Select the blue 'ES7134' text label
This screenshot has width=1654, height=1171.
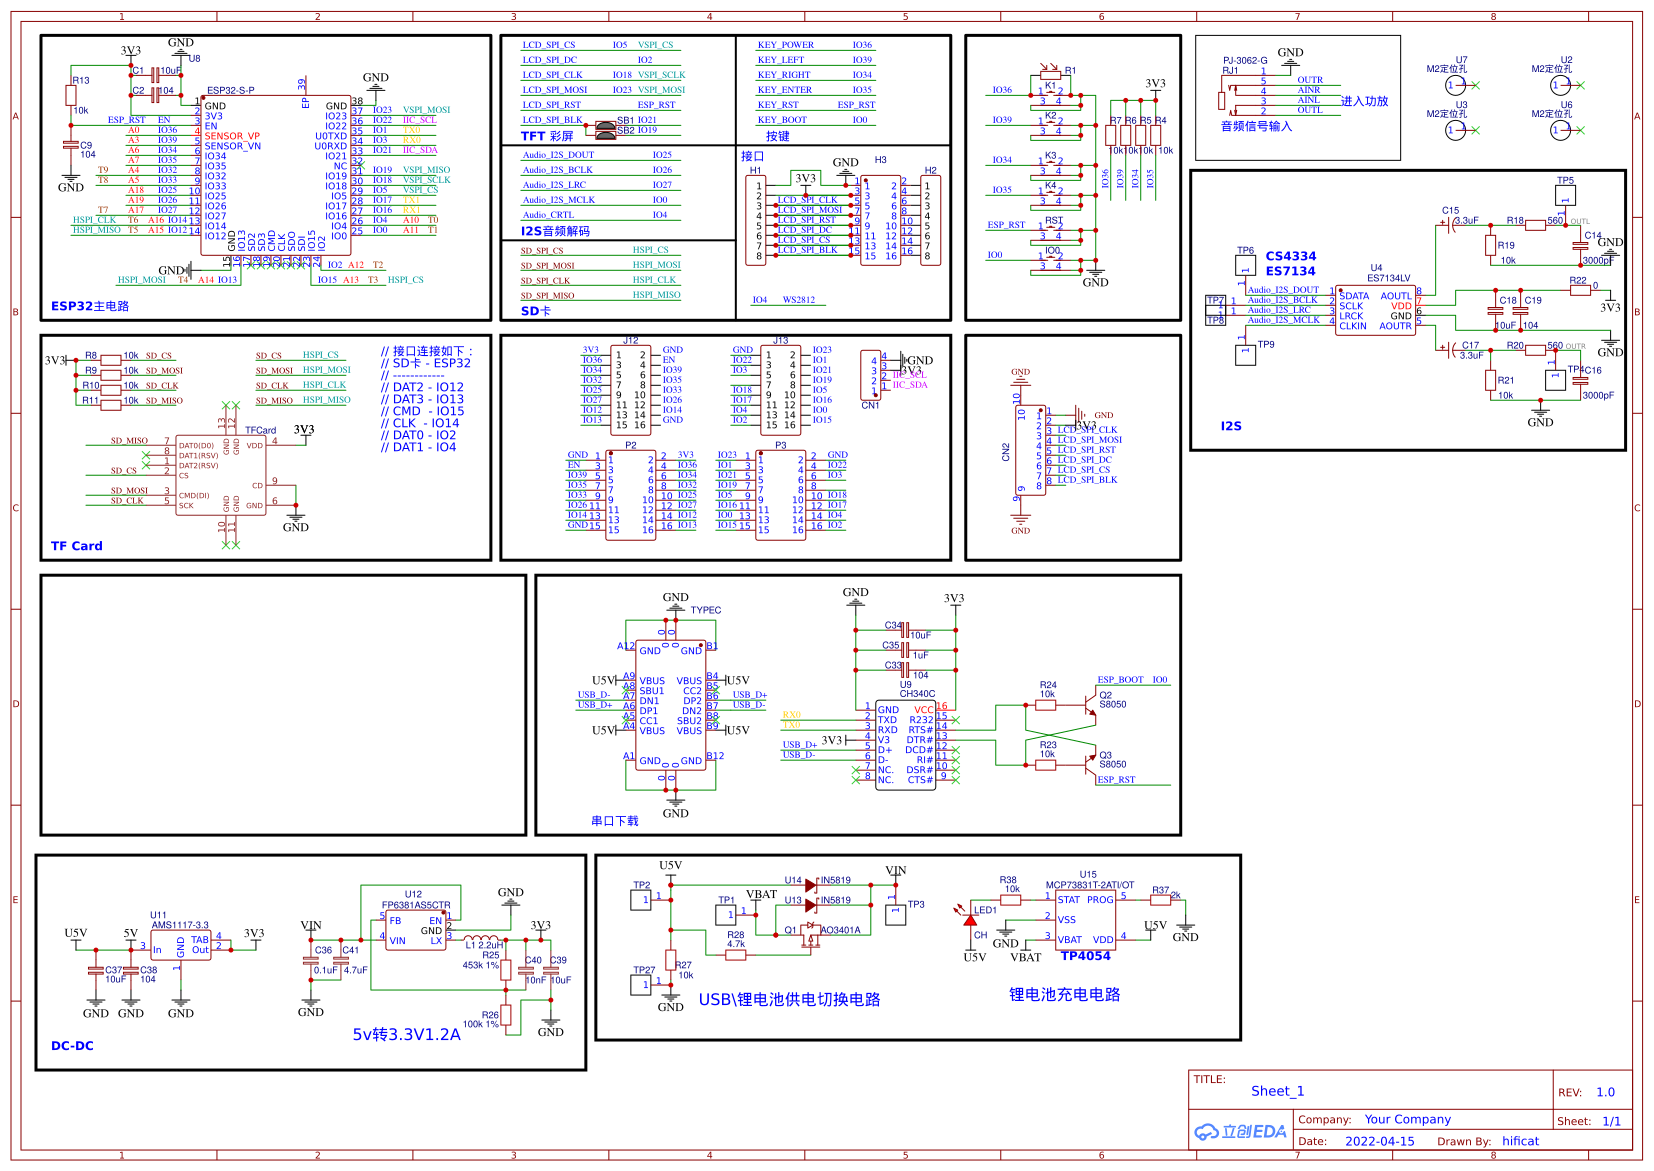[x=1291, y=271]
